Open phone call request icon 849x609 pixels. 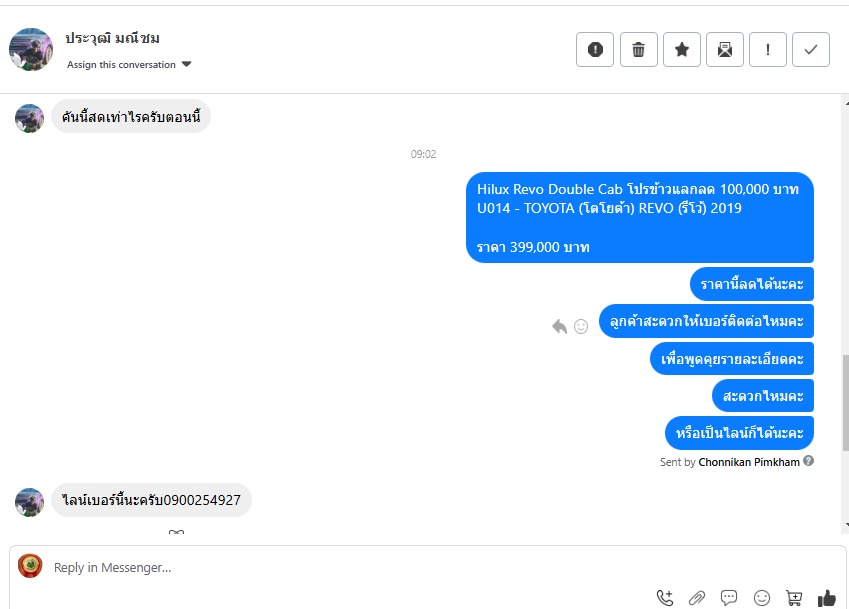665,598
